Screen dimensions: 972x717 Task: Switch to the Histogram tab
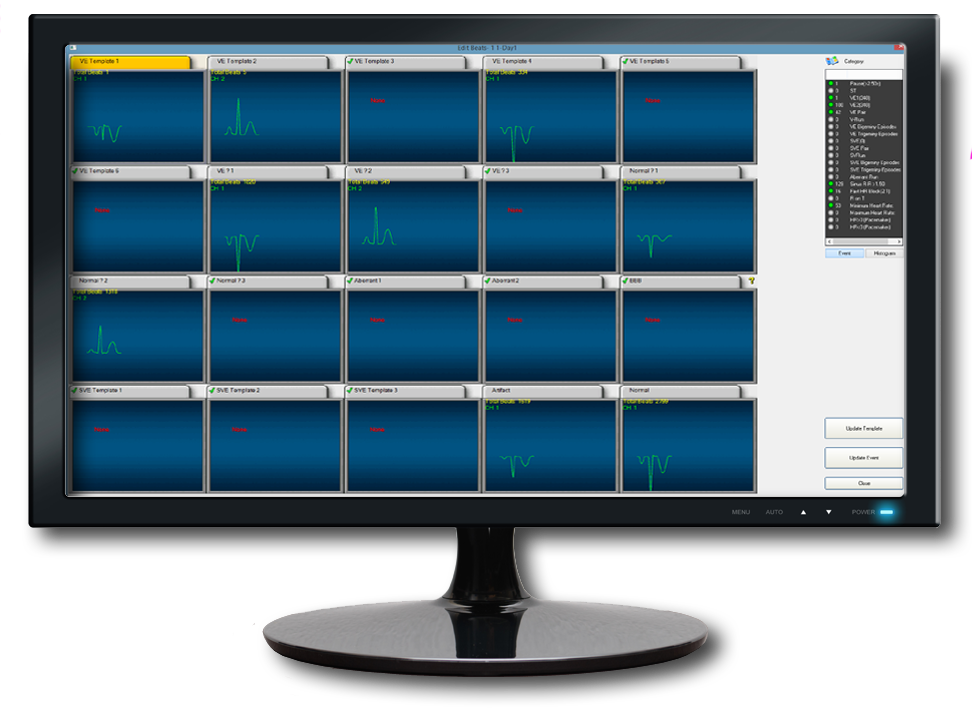(x=886, y=253)
